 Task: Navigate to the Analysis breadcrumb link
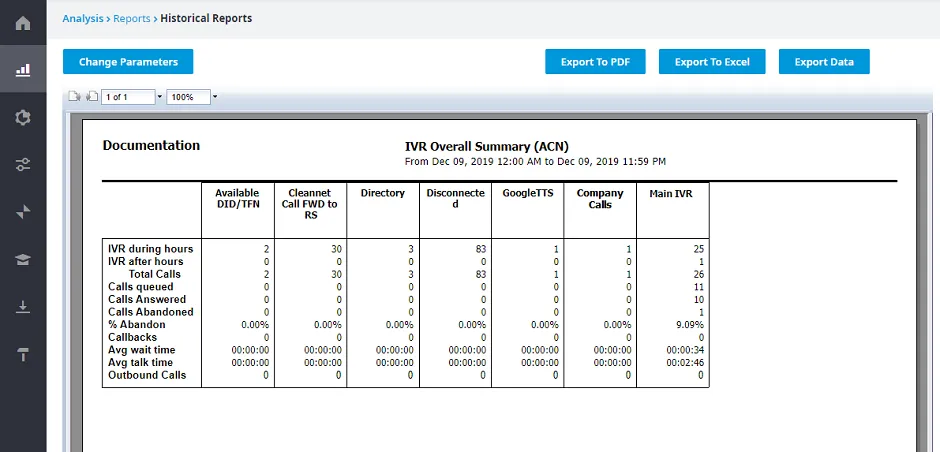[83, 19]
